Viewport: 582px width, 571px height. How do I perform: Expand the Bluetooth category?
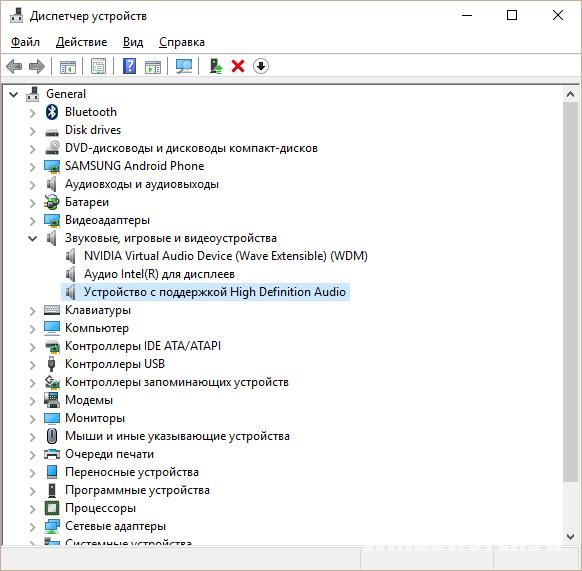[33, 112]
